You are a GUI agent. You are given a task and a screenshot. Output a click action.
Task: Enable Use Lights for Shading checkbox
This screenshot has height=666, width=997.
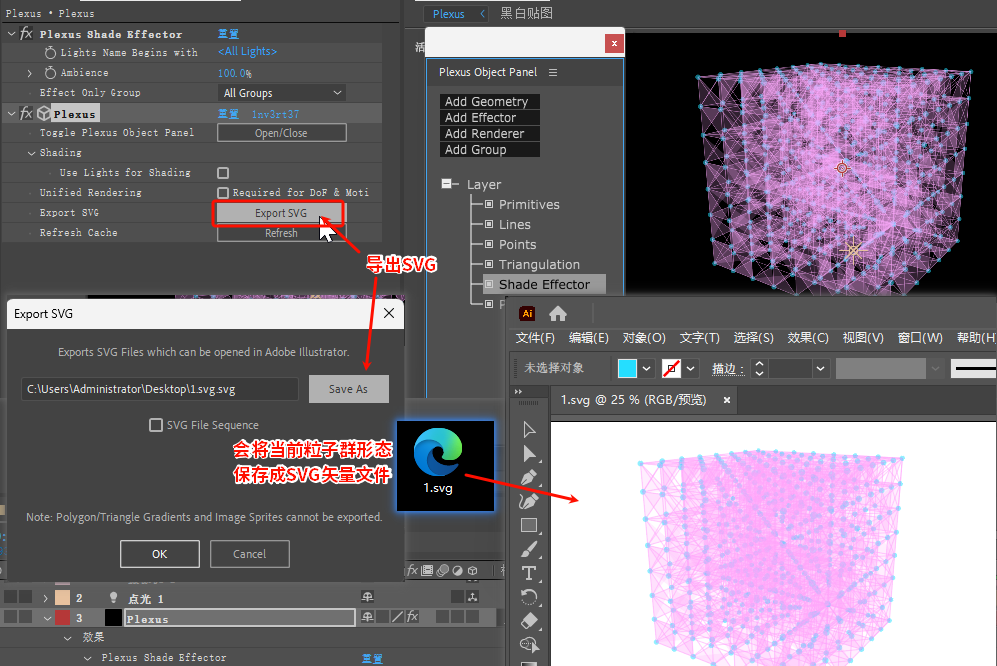[x=223, y=173]
